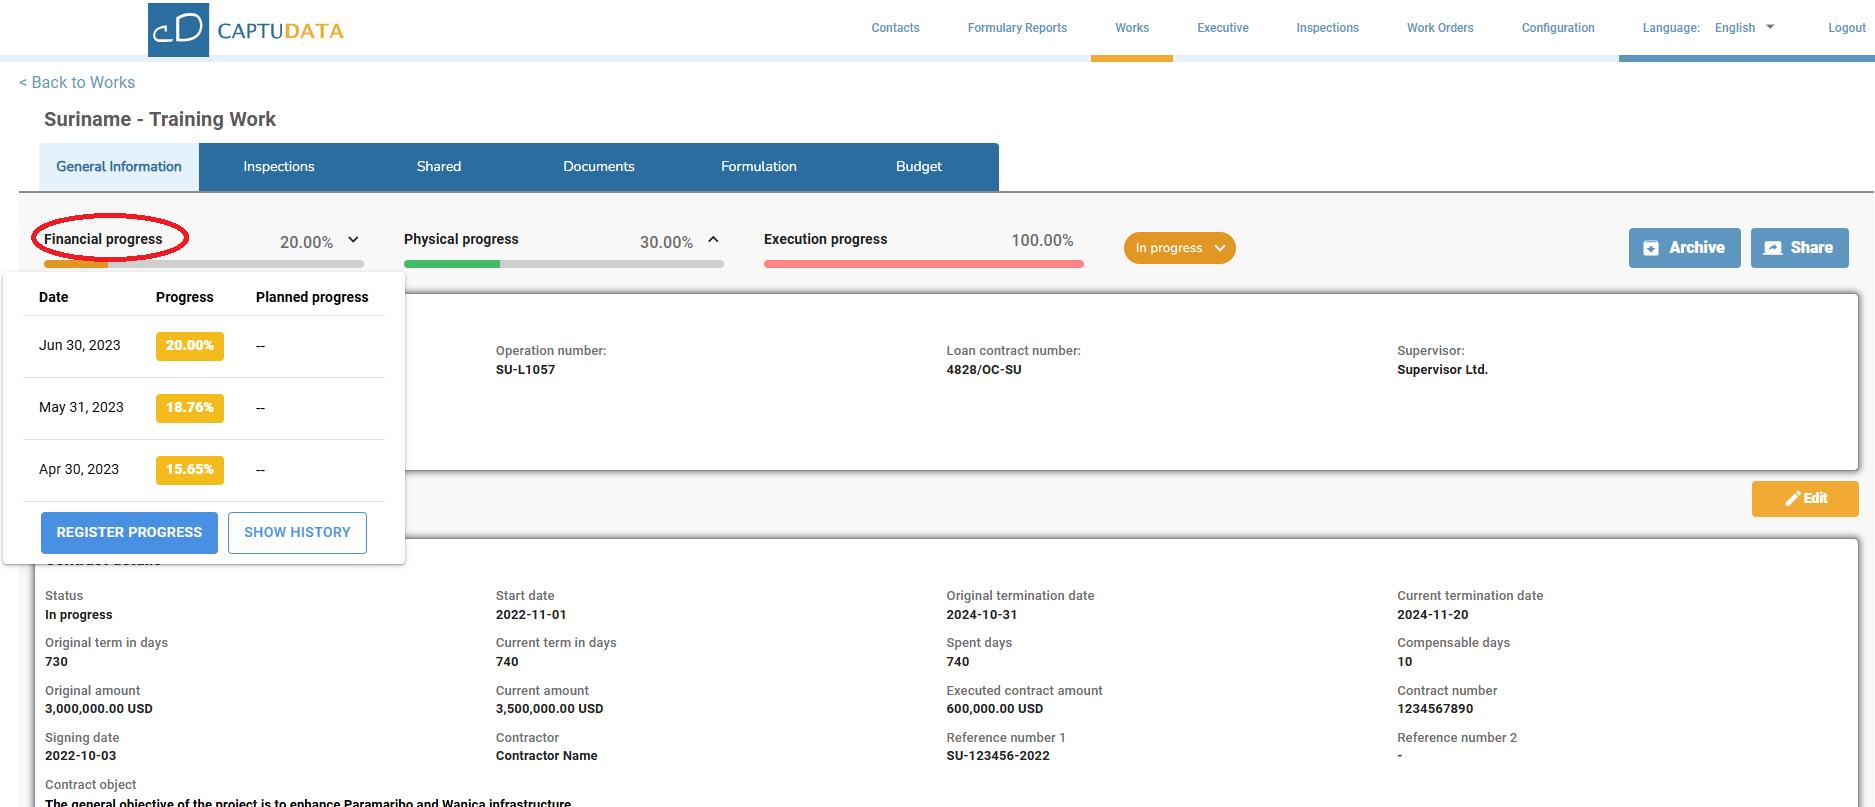Expand the Physical progress chevron

pos(713,240)
